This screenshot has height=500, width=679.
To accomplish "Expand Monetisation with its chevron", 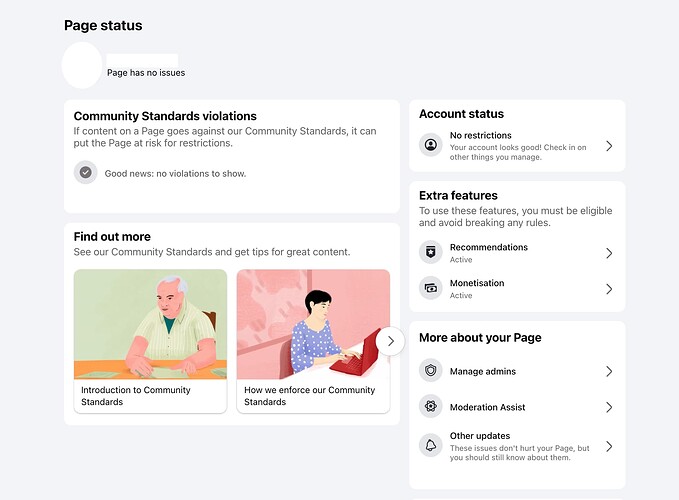I will 609,289.
